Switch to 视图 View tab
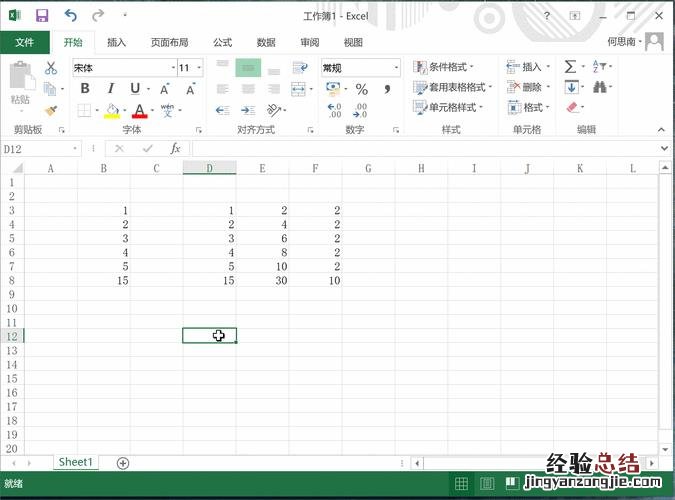The width and height of the screenshot is (675, 500). [353, 42]
